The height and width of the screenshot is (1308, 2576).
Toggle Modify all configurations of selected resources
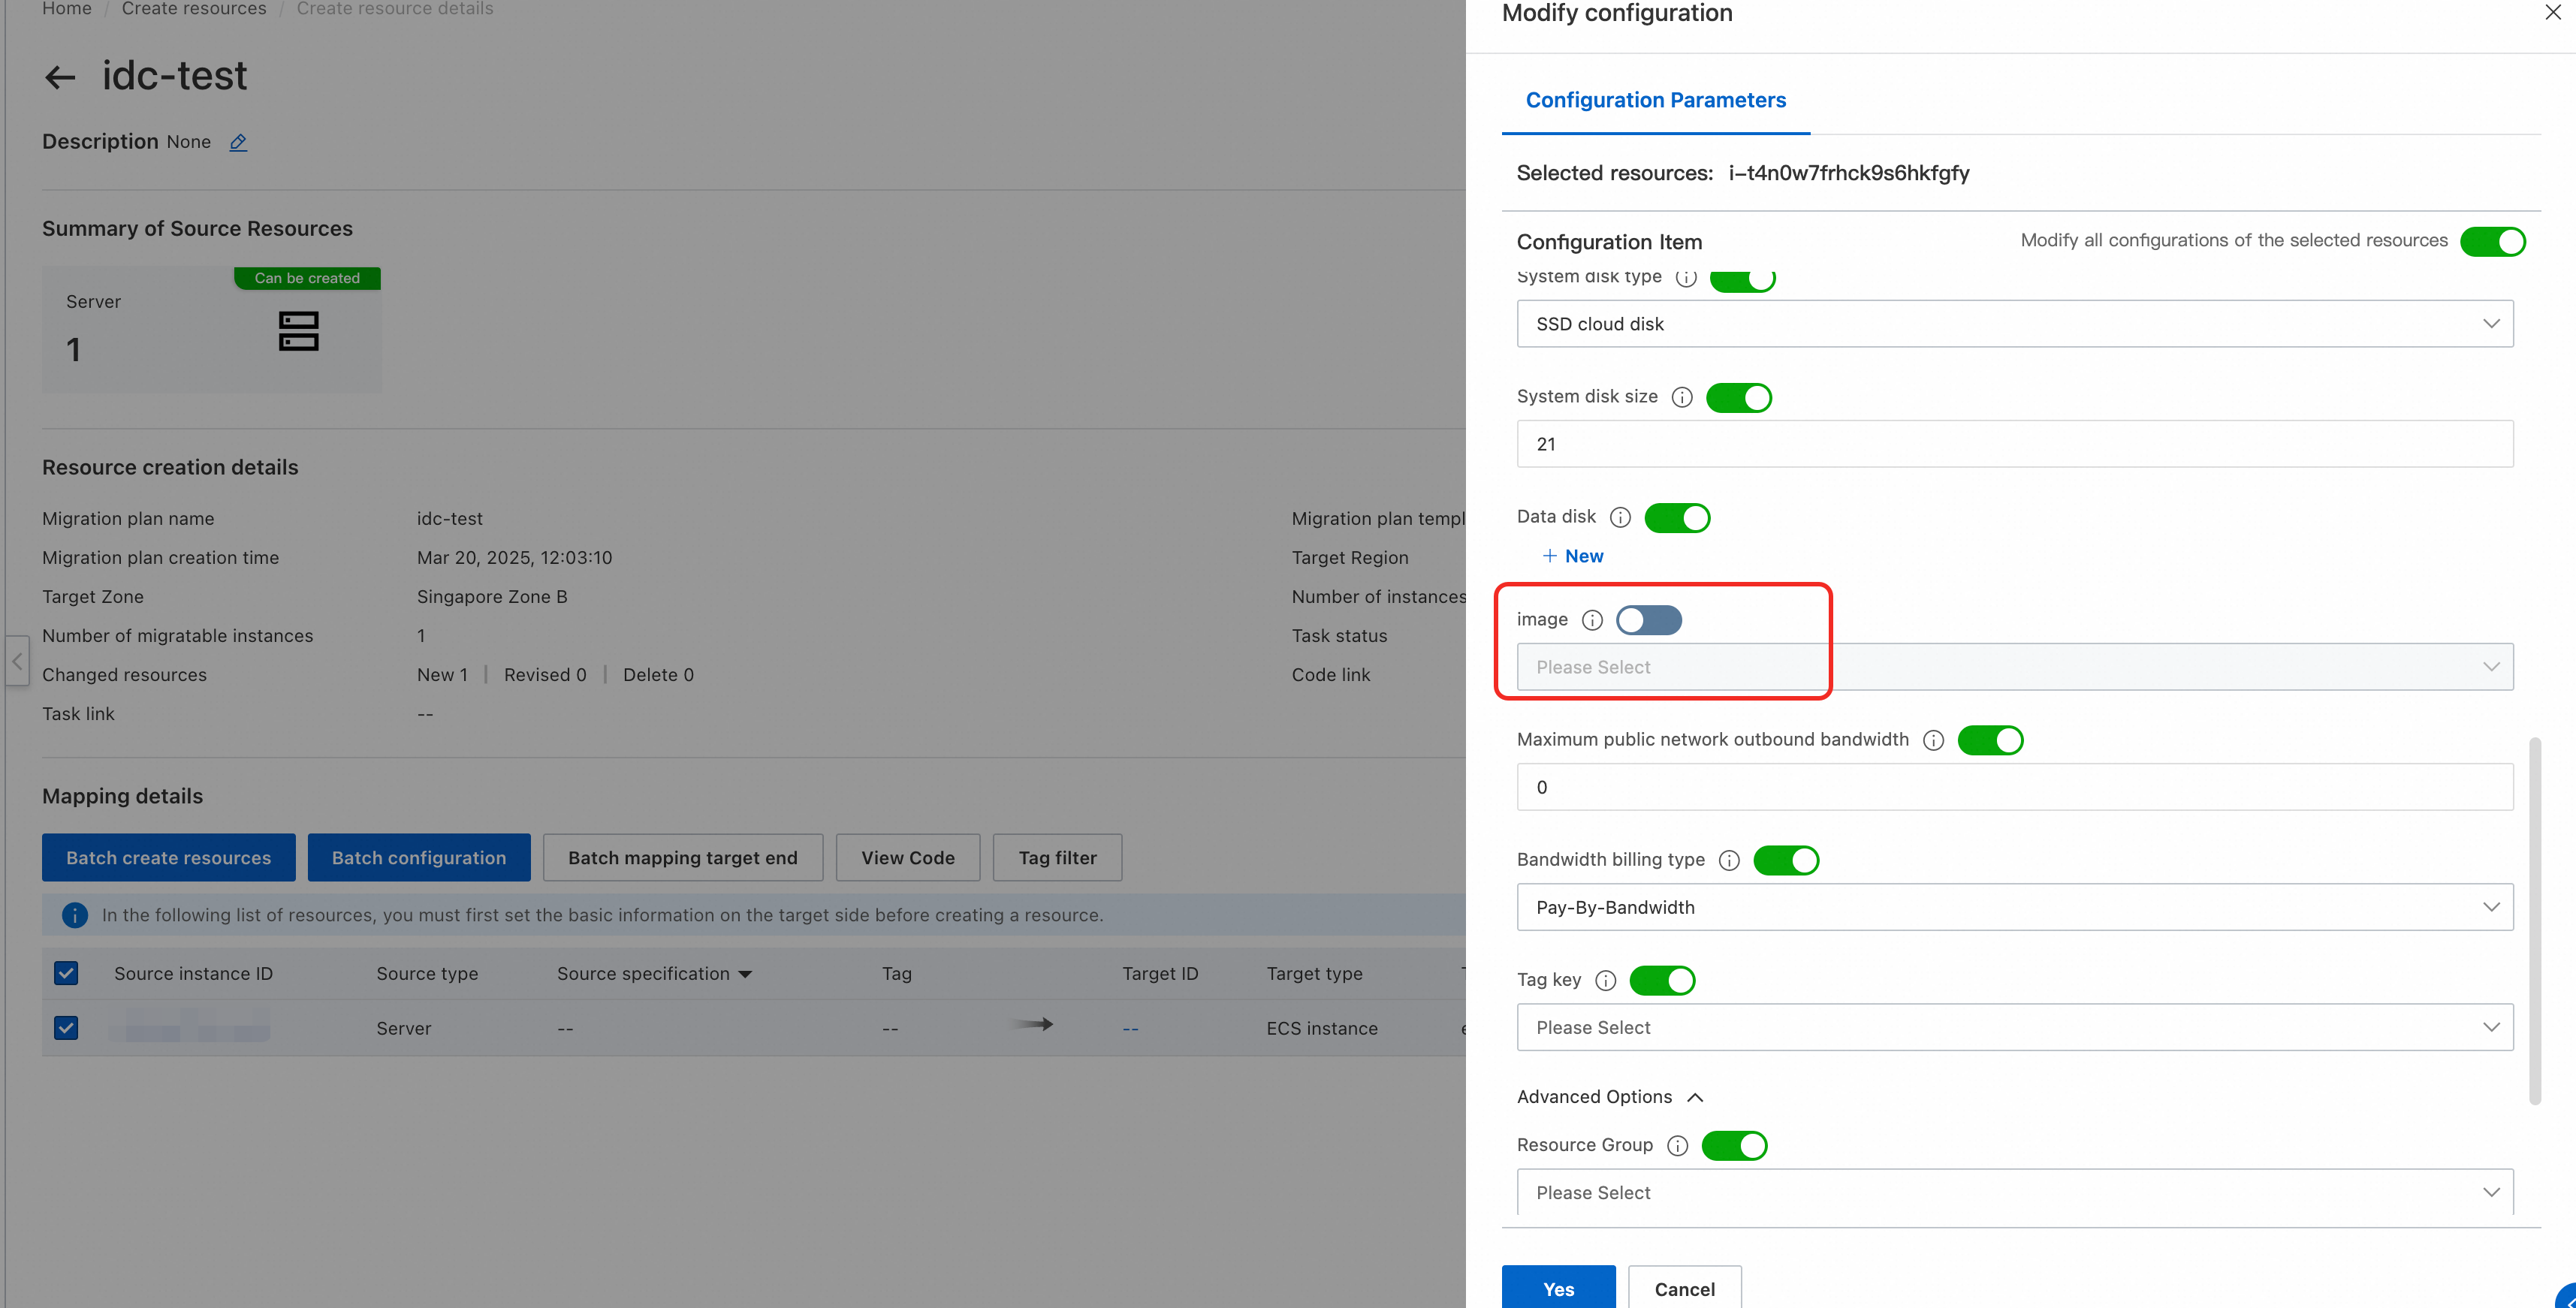(x=2492, y=242)
